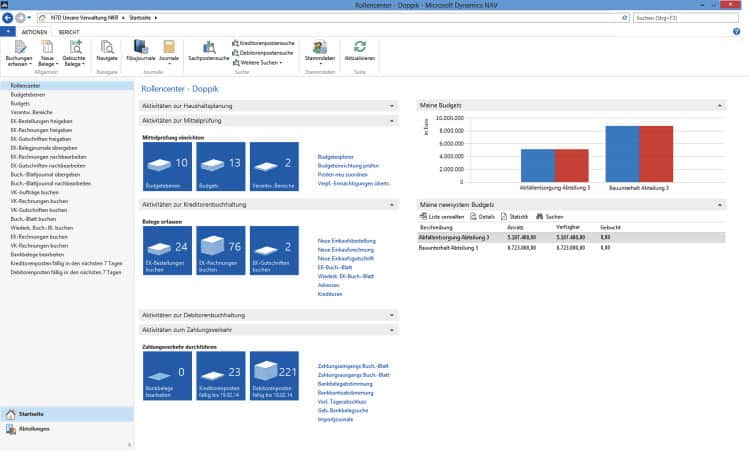Open Kreditorenposten fällig tile showing 23

tap(221, 376)
